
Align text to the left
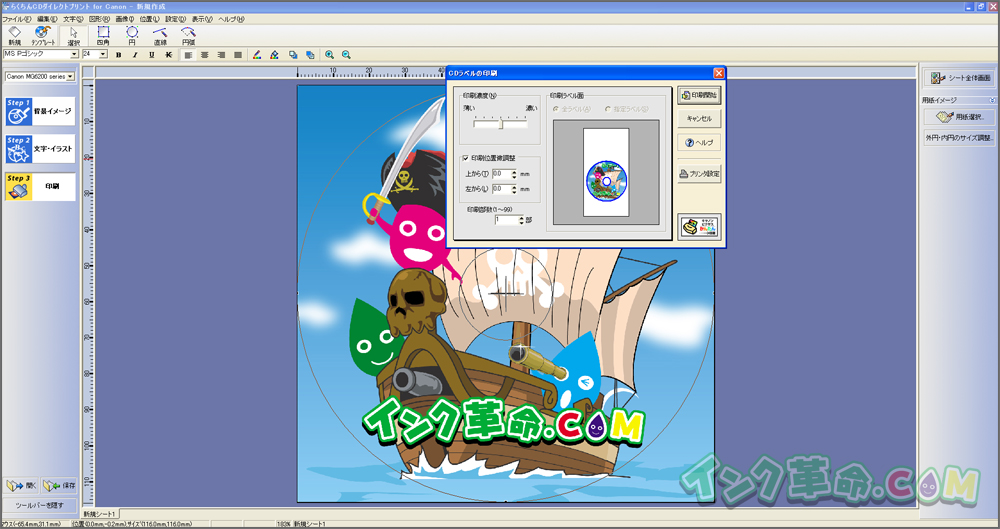pyautogui.click(x=188, y=55)
